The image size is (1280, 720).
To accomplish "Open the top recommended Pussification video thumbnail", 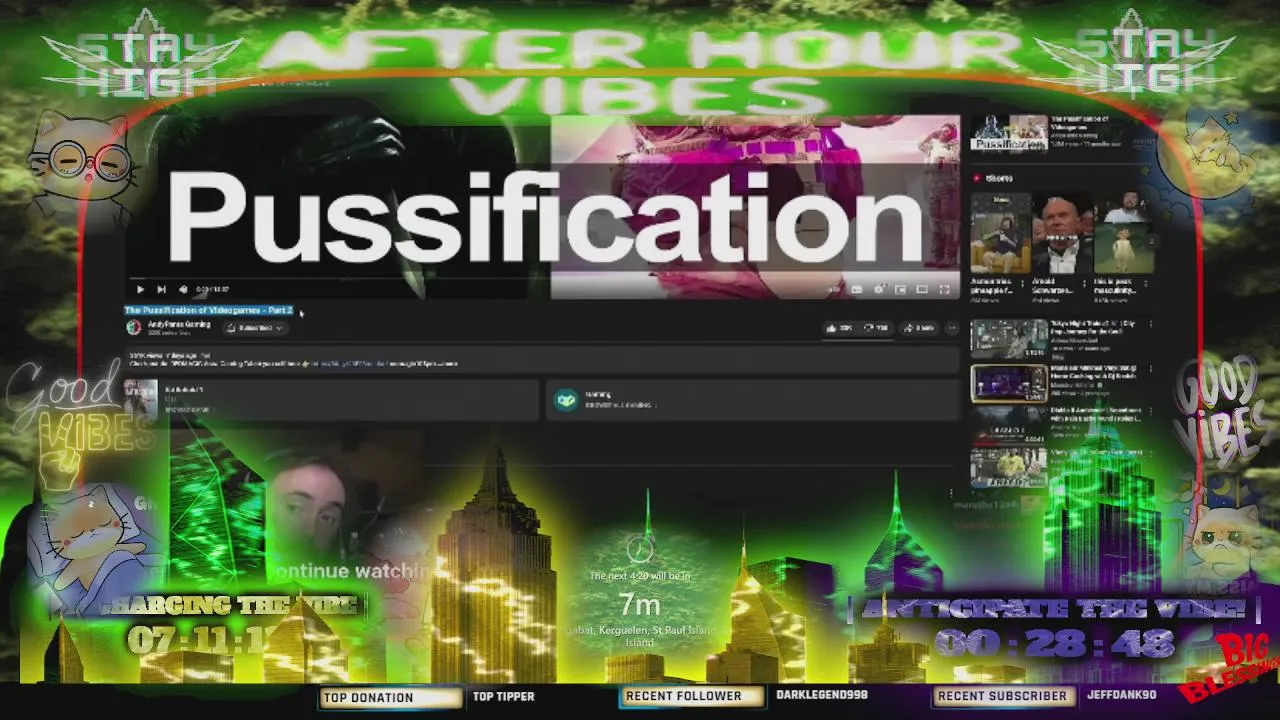I will pos(1009,134).
